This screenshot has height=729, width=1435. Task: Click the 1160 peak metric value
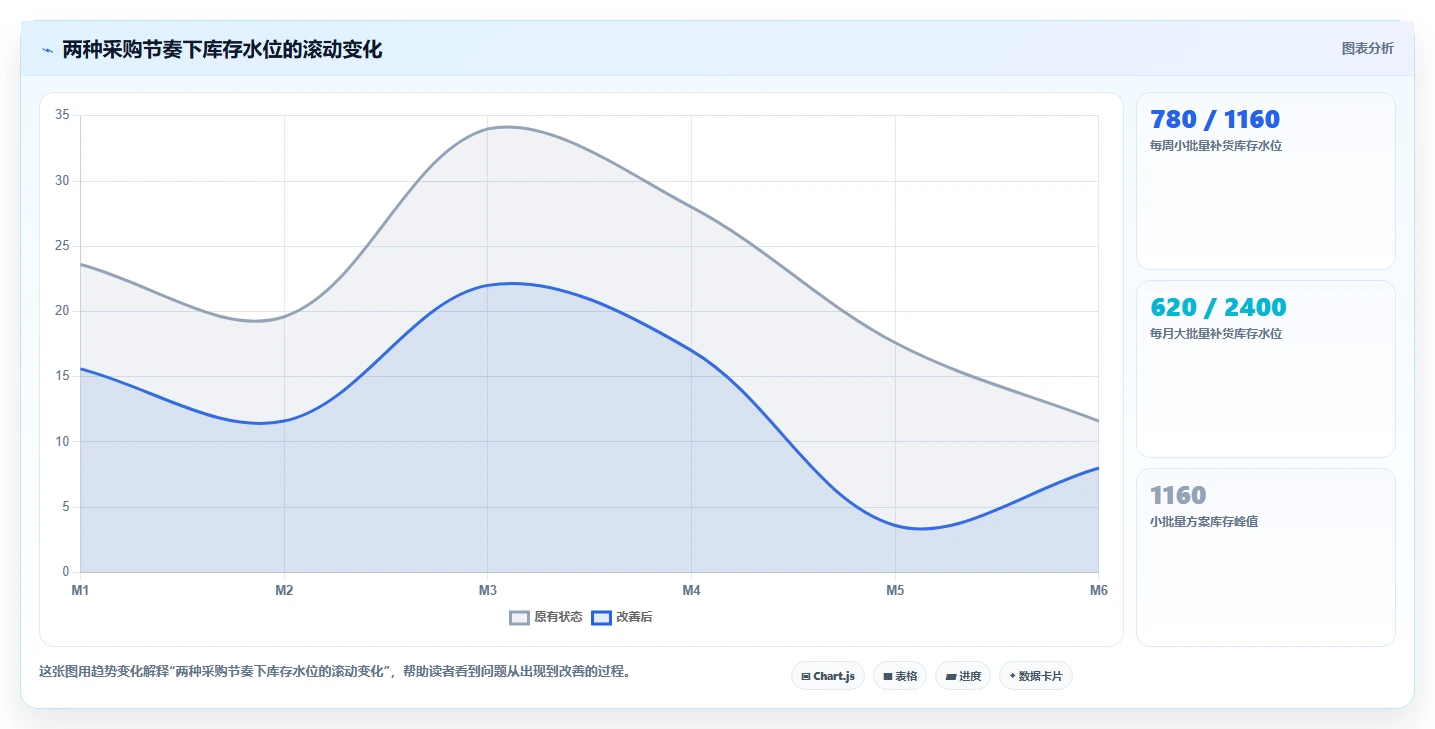(1178, 495)
